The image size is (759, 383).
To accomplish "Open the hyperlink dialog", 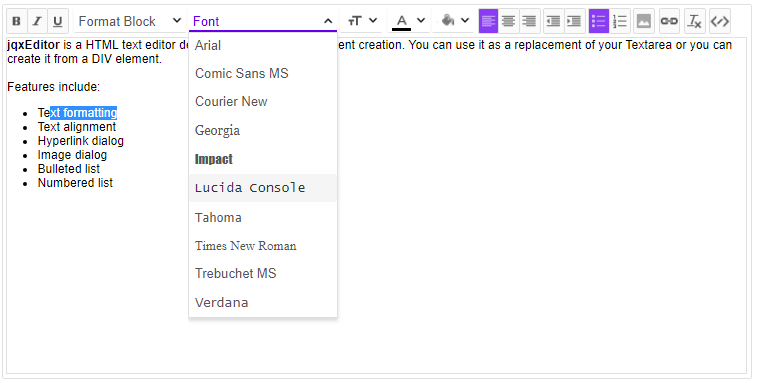I will coord(669,21).
